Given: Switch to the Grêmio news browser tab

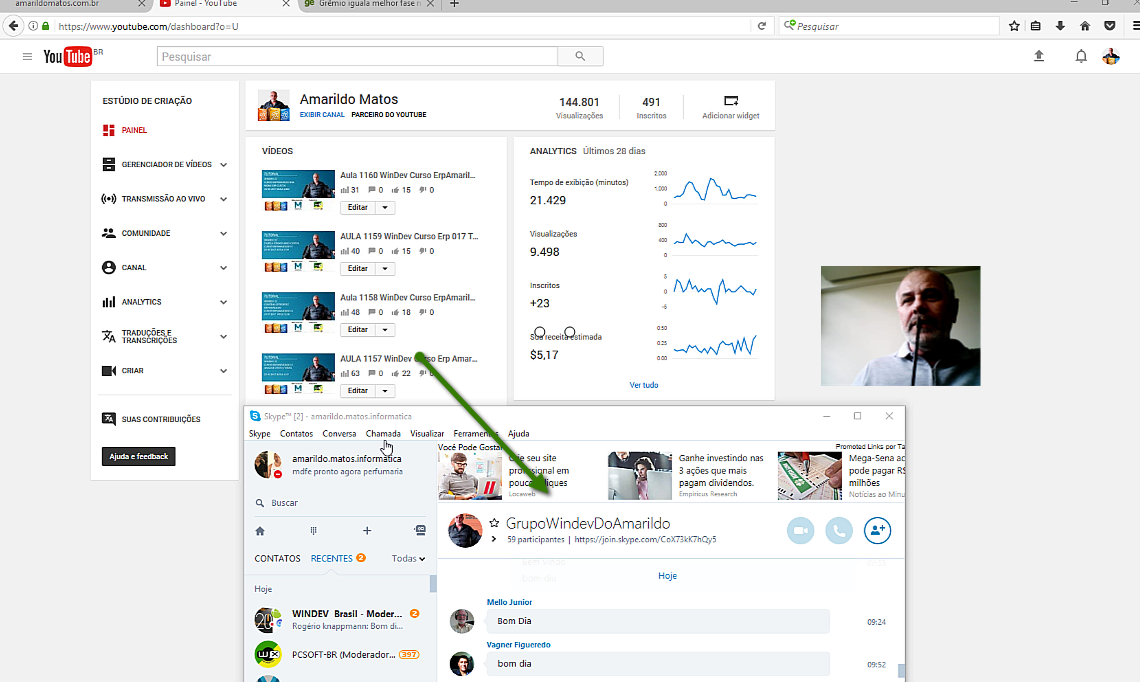Looking at the screenshot, I should point(369,4).
